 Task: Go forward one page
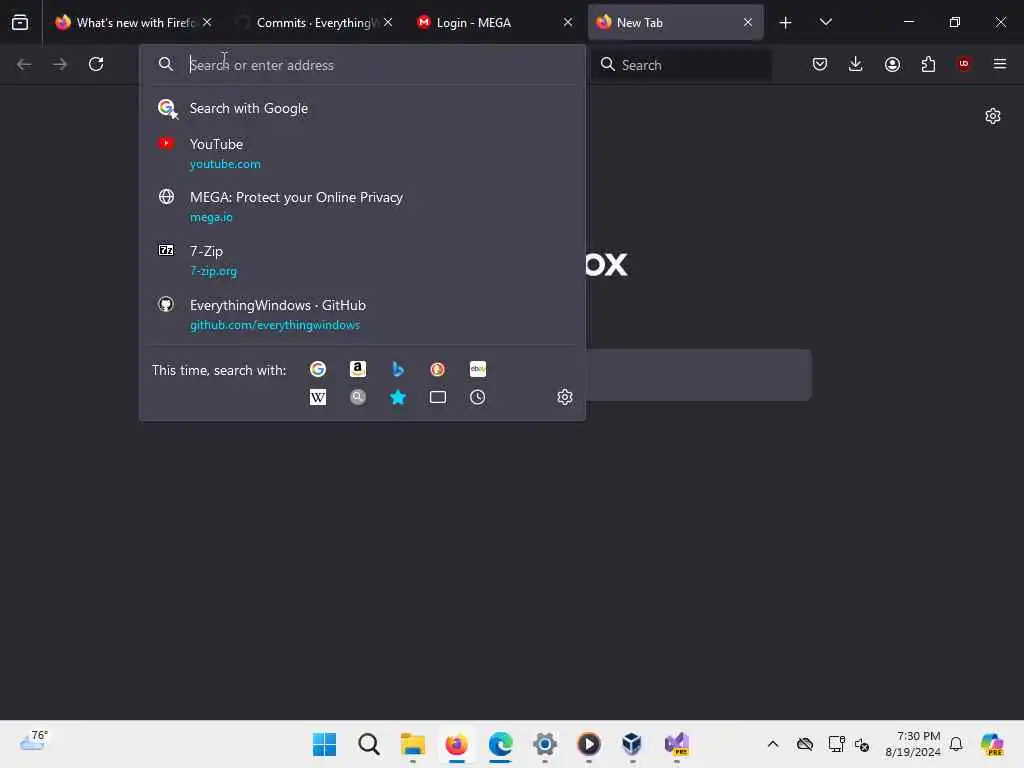[x=60, y=64]
